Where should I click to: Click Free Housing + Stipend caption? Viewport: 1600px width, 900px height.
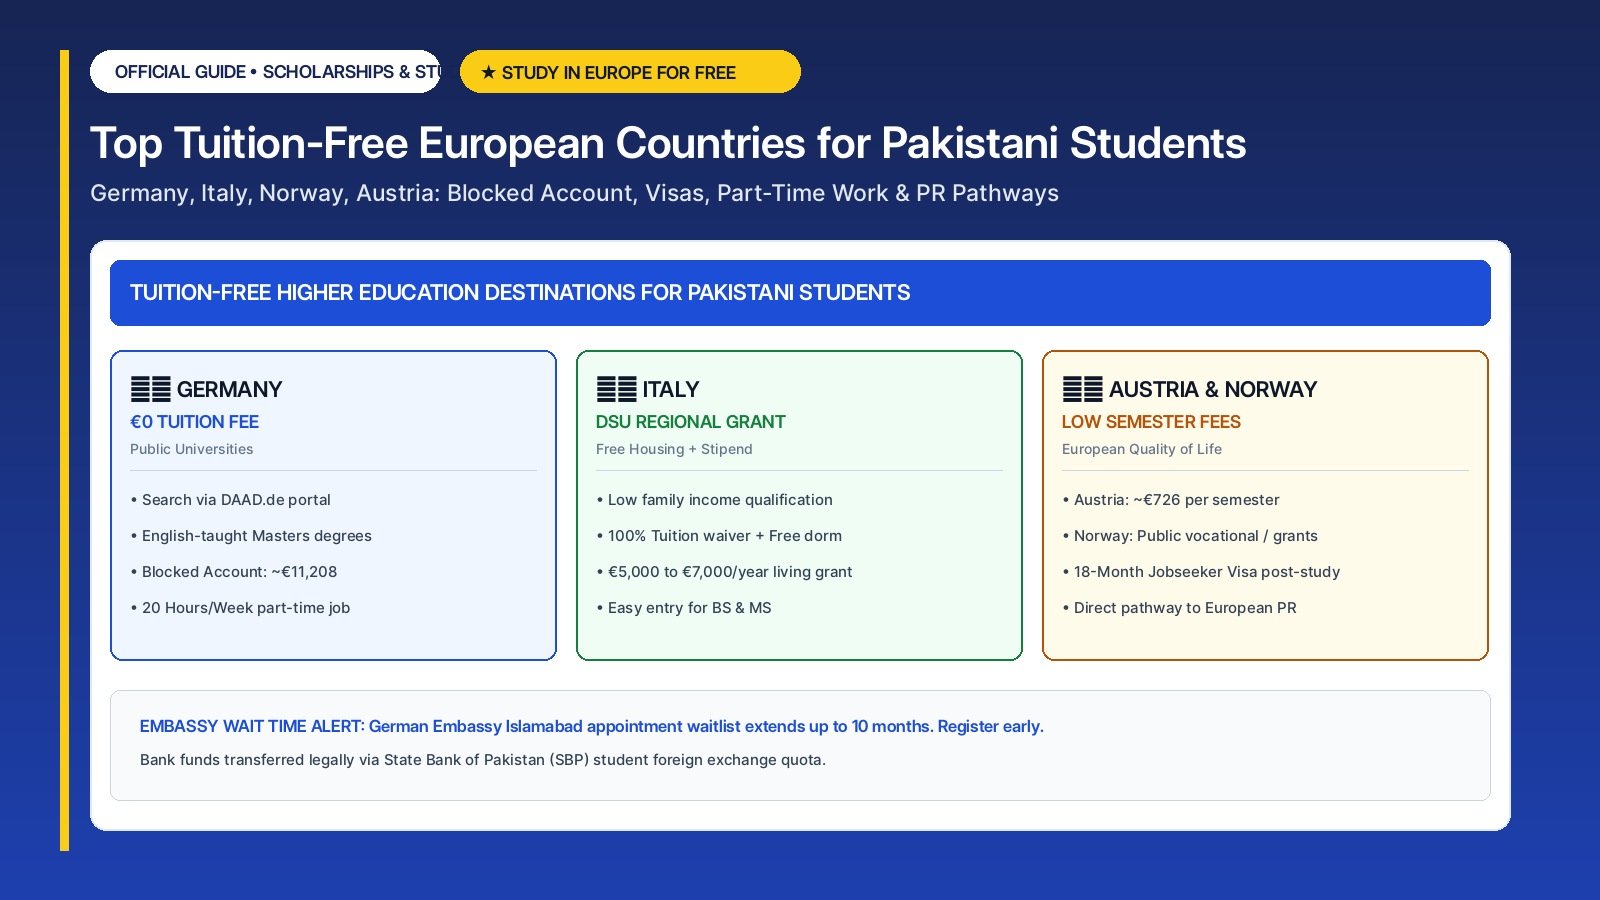[674, 449]
